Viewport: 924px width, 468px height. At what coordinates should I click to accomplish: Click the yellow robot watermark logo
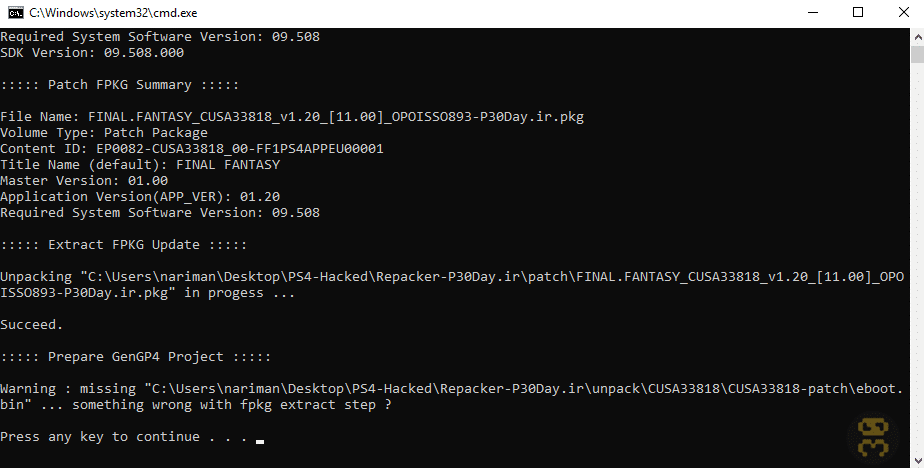[x=873, y=438]
